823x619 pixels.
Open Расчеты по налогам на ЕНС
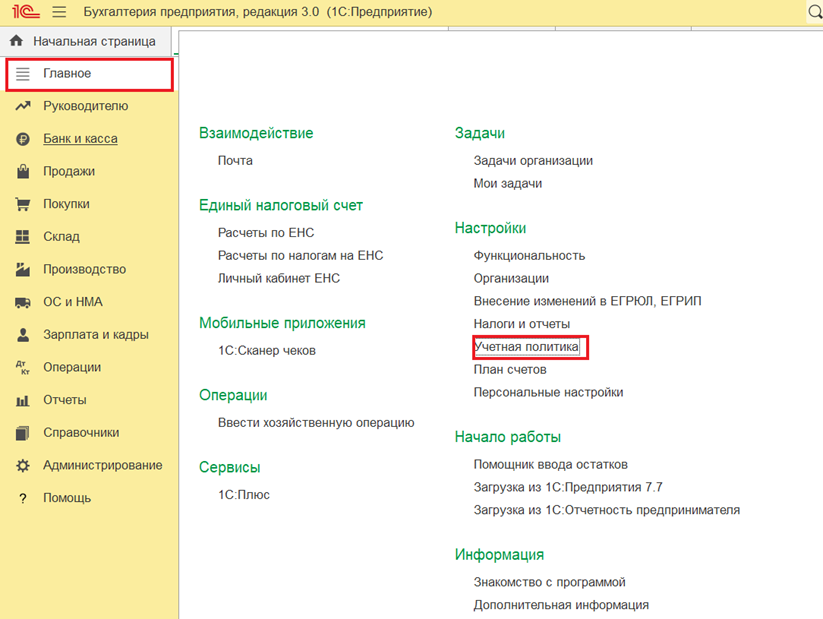click(x=301, y=255)
